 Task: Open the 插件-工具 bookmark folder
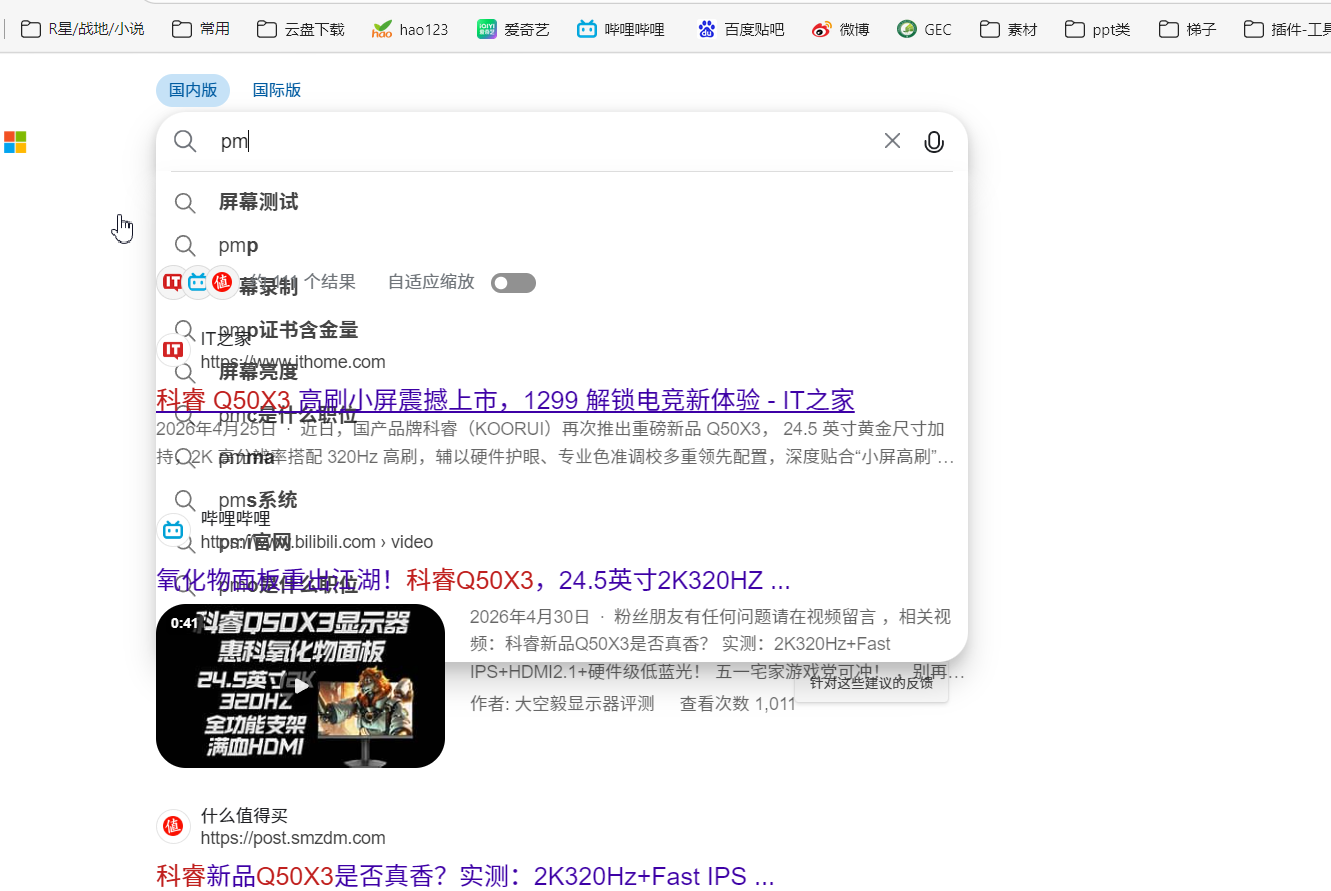(x=1286, y=29)
